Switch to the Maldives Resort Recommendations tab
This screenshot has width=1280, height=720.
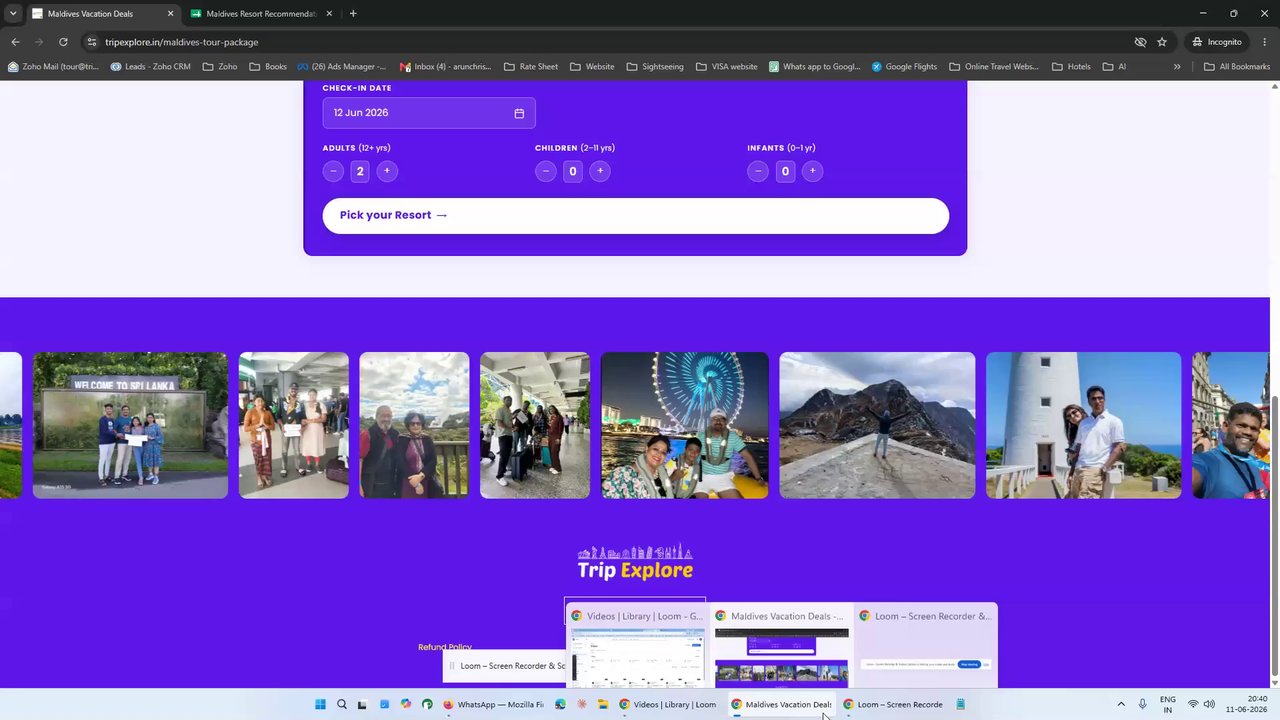(261, 14)
